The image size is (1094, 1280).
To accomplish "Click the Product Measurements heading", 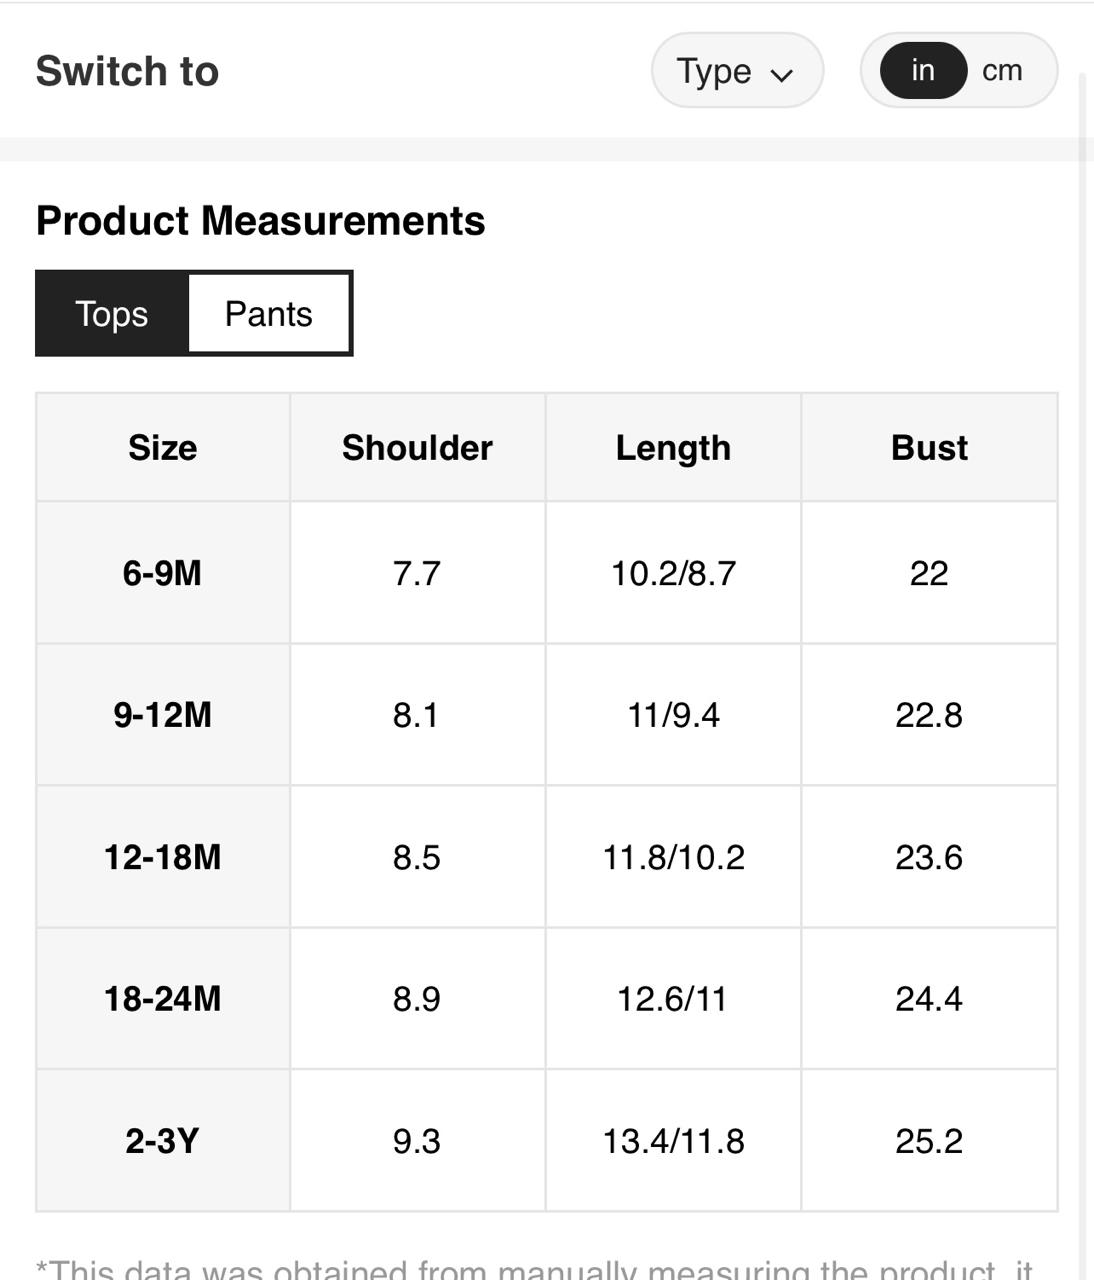I will click(x=260, y=221).
